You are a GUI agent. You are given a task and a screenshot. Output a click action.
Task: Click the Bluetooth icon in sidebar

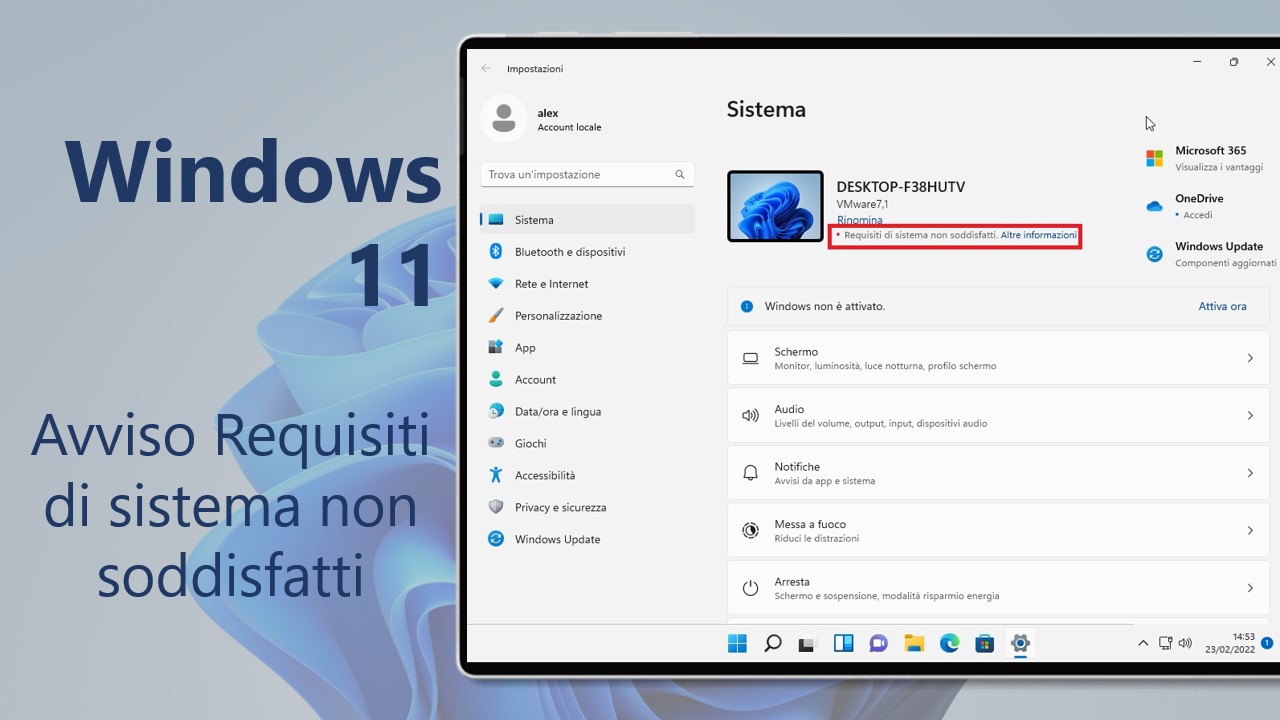point(495,252)
